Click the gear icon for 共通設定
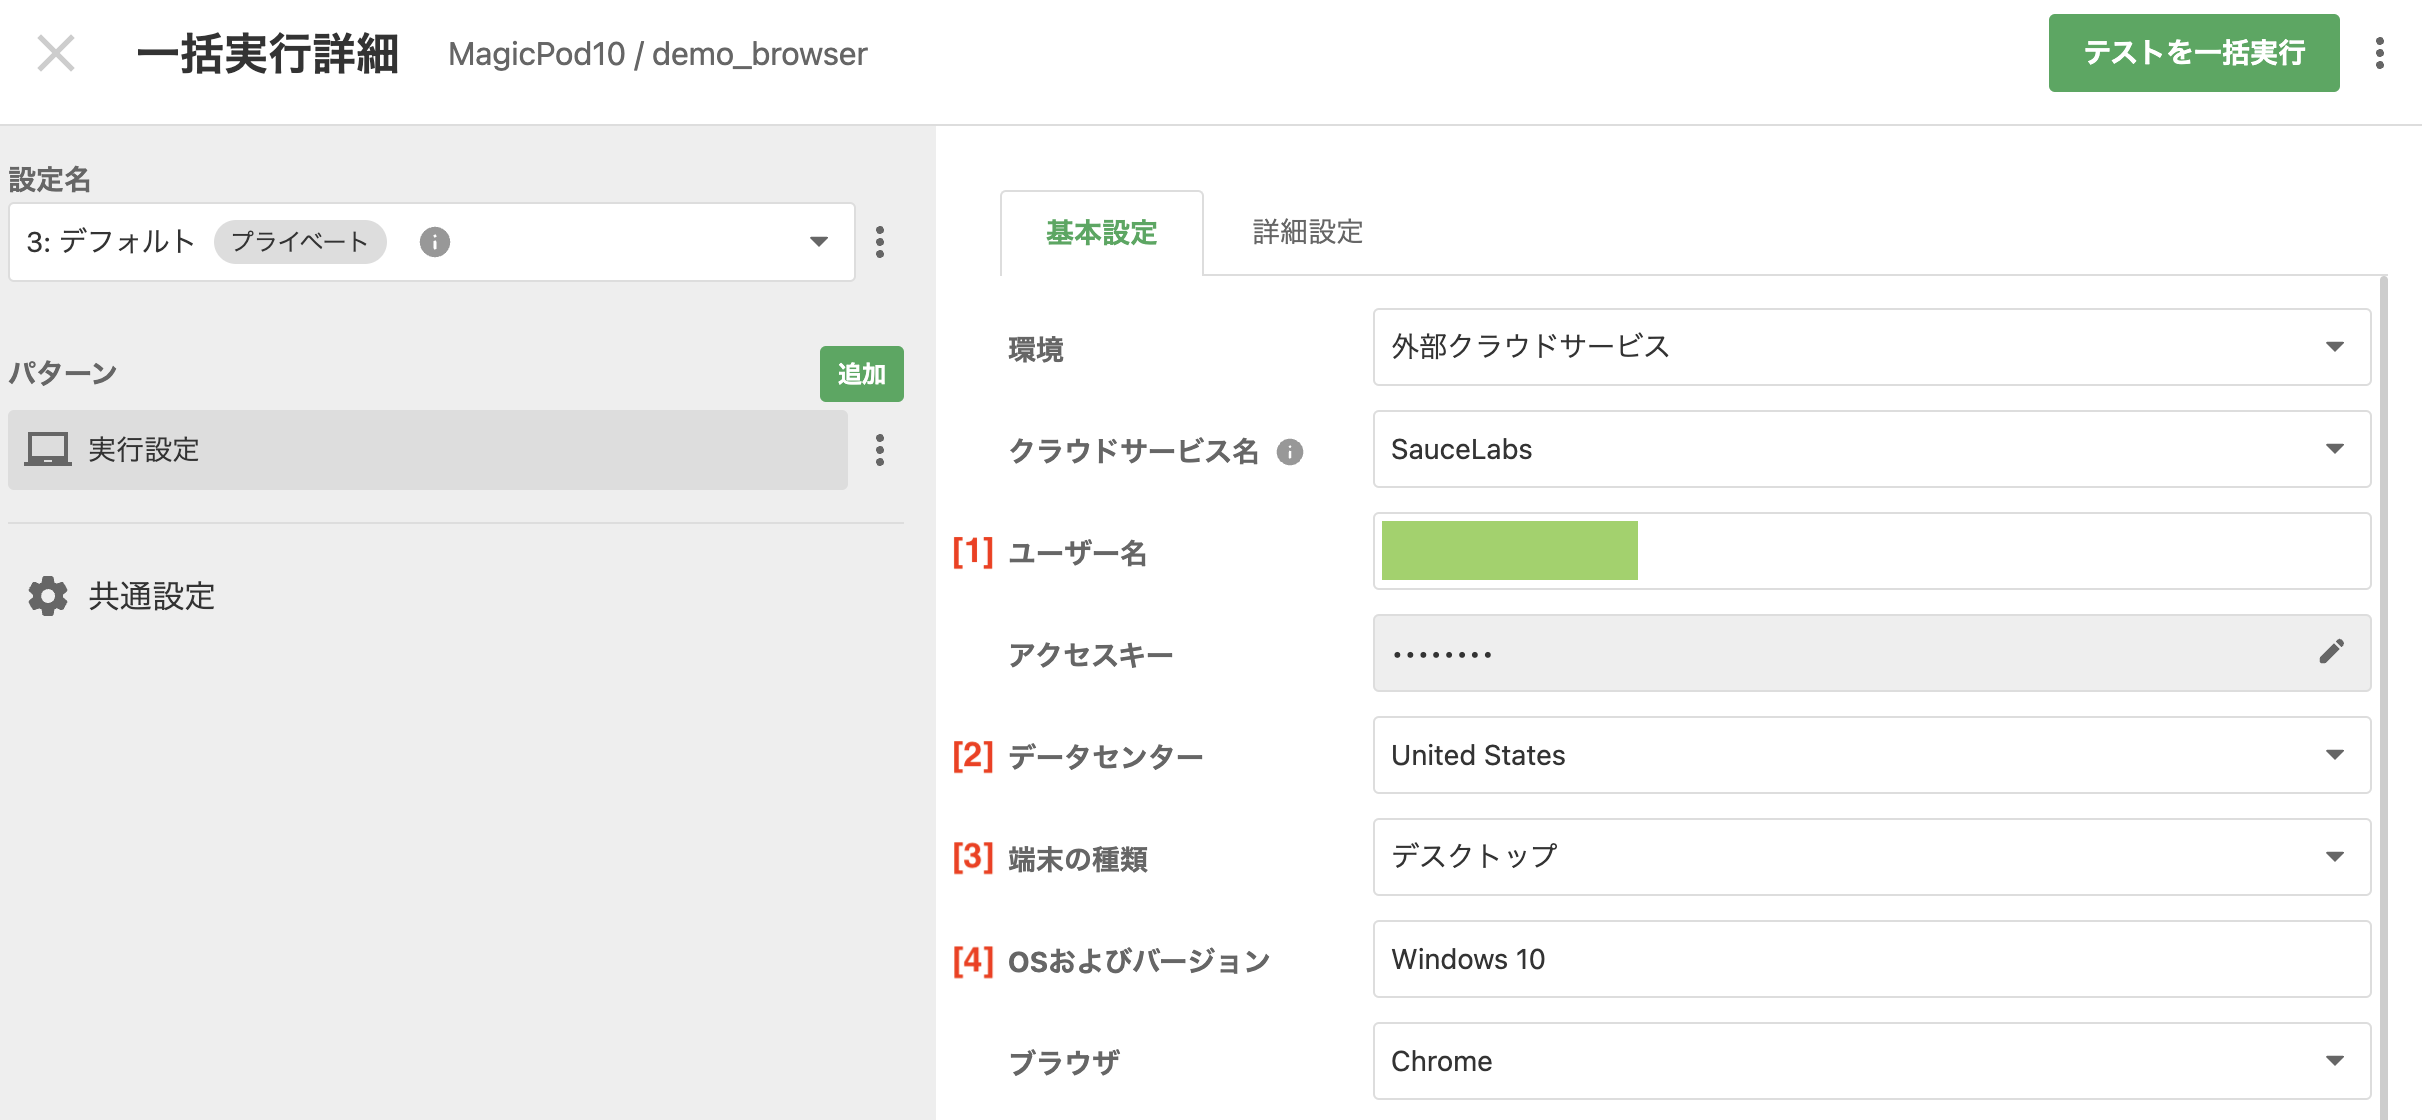Image resolution: width=2422 pixels, height=1120 pixels. [48, 596]
